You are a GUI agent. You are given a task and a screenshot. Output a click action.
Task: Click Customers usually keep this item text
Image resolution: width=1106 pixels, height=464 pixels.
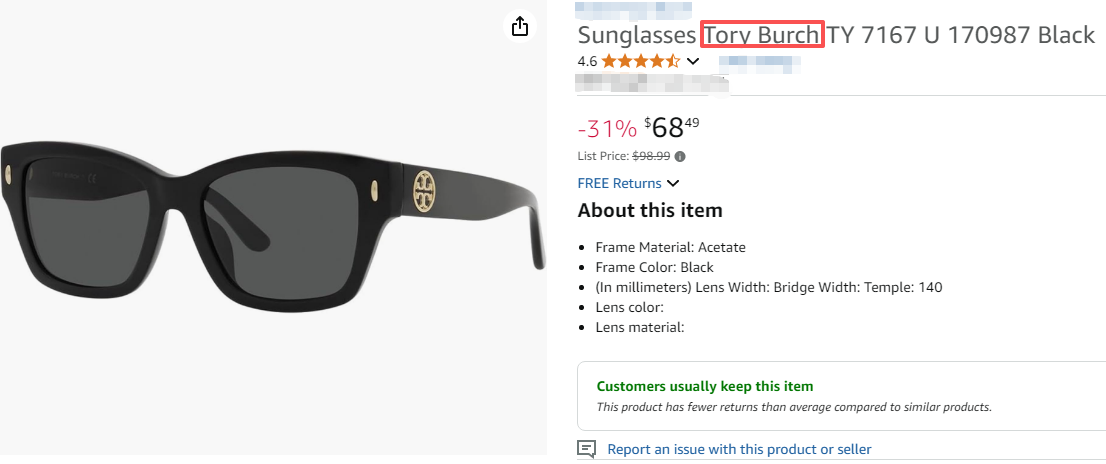coord(705,386)
